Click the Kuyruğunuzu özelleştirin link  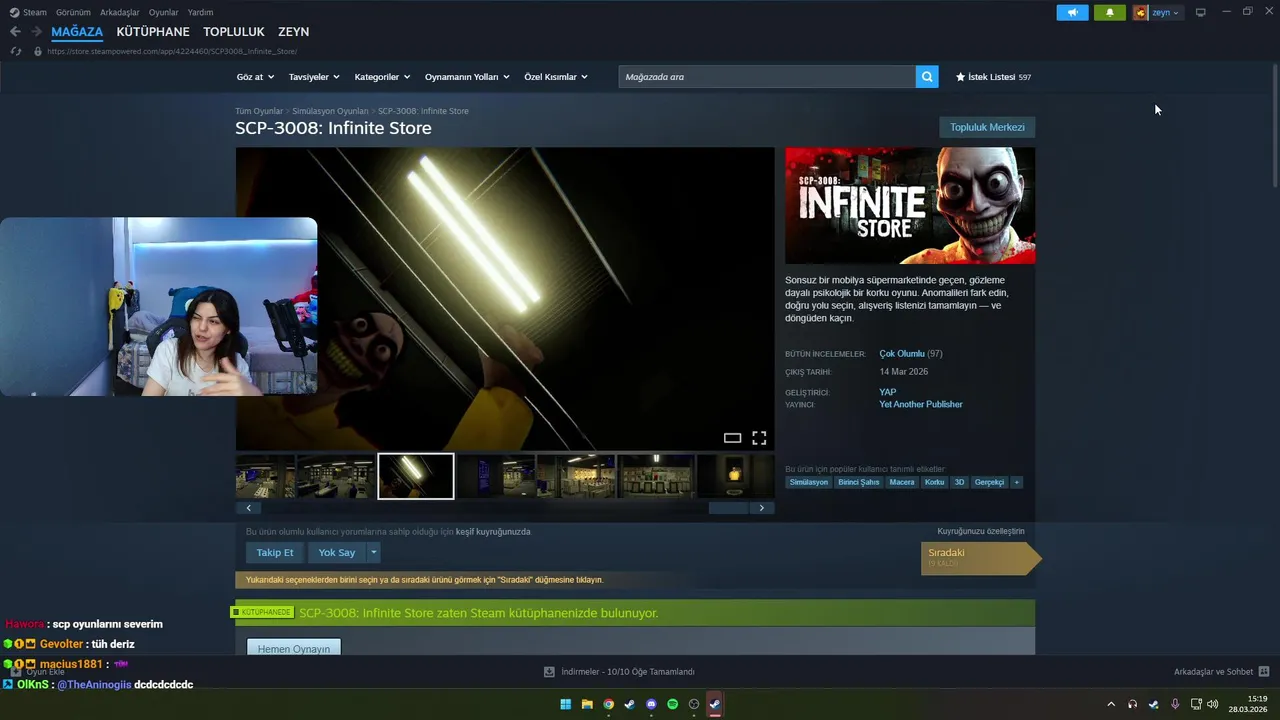click(981, 531)
